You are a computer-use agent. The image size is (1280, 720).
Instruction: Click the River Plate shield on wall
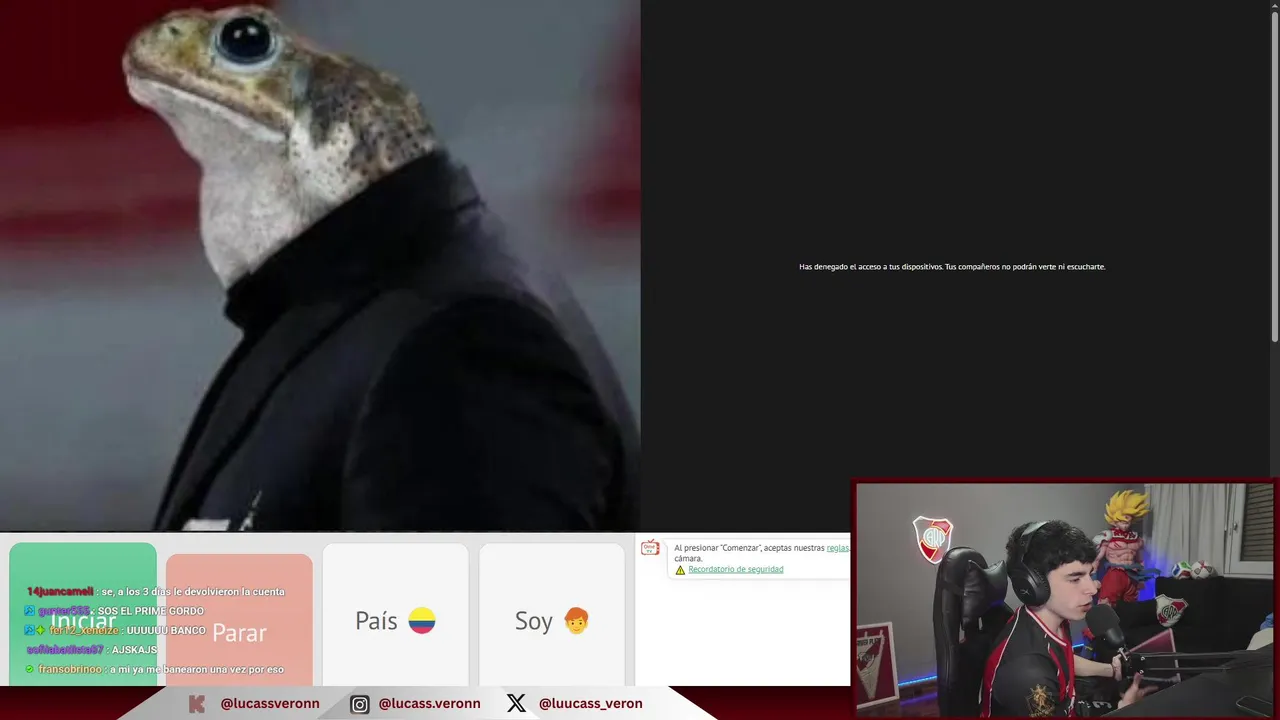pos(933,539)
